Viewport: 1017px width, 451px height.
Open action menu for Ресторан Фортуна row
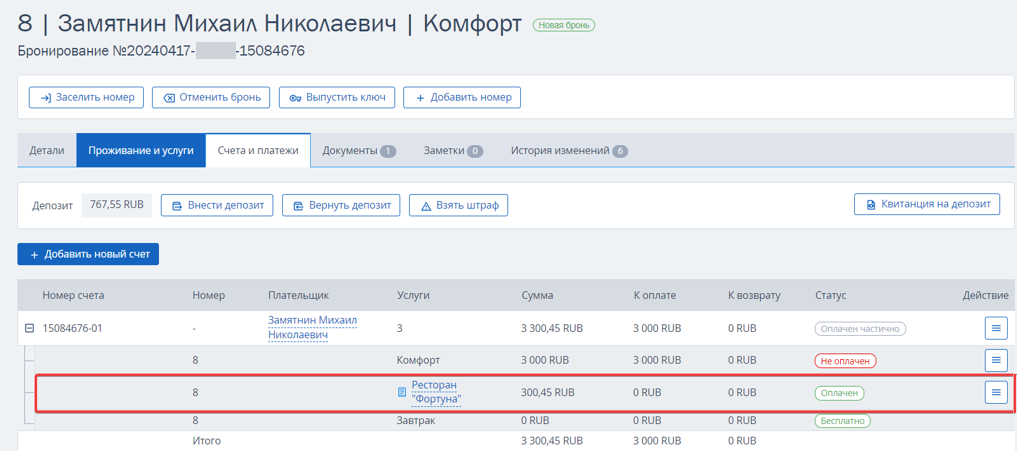click(x=996, y=391)
